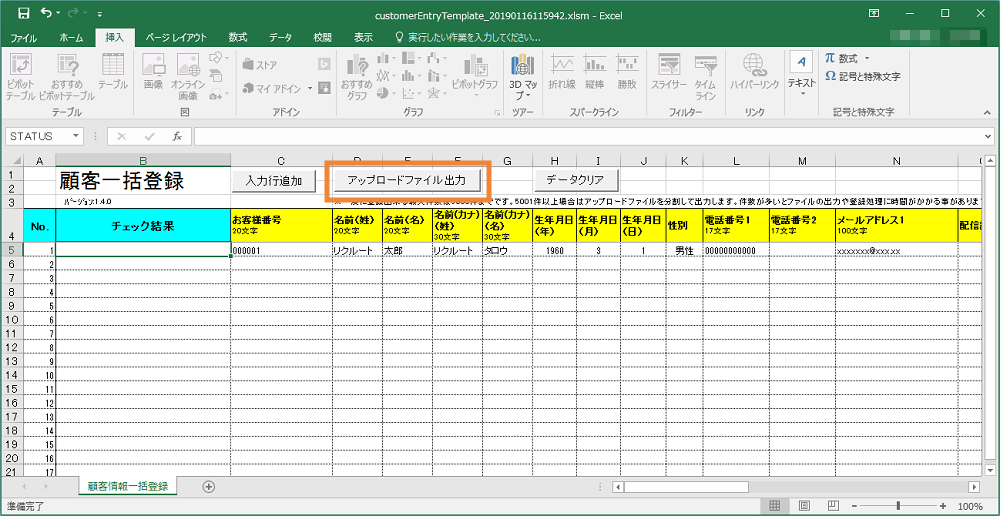Screen dimensions: 1000x516
Task: Click the Undo arrow icon
Action: [x=45, y=13]
